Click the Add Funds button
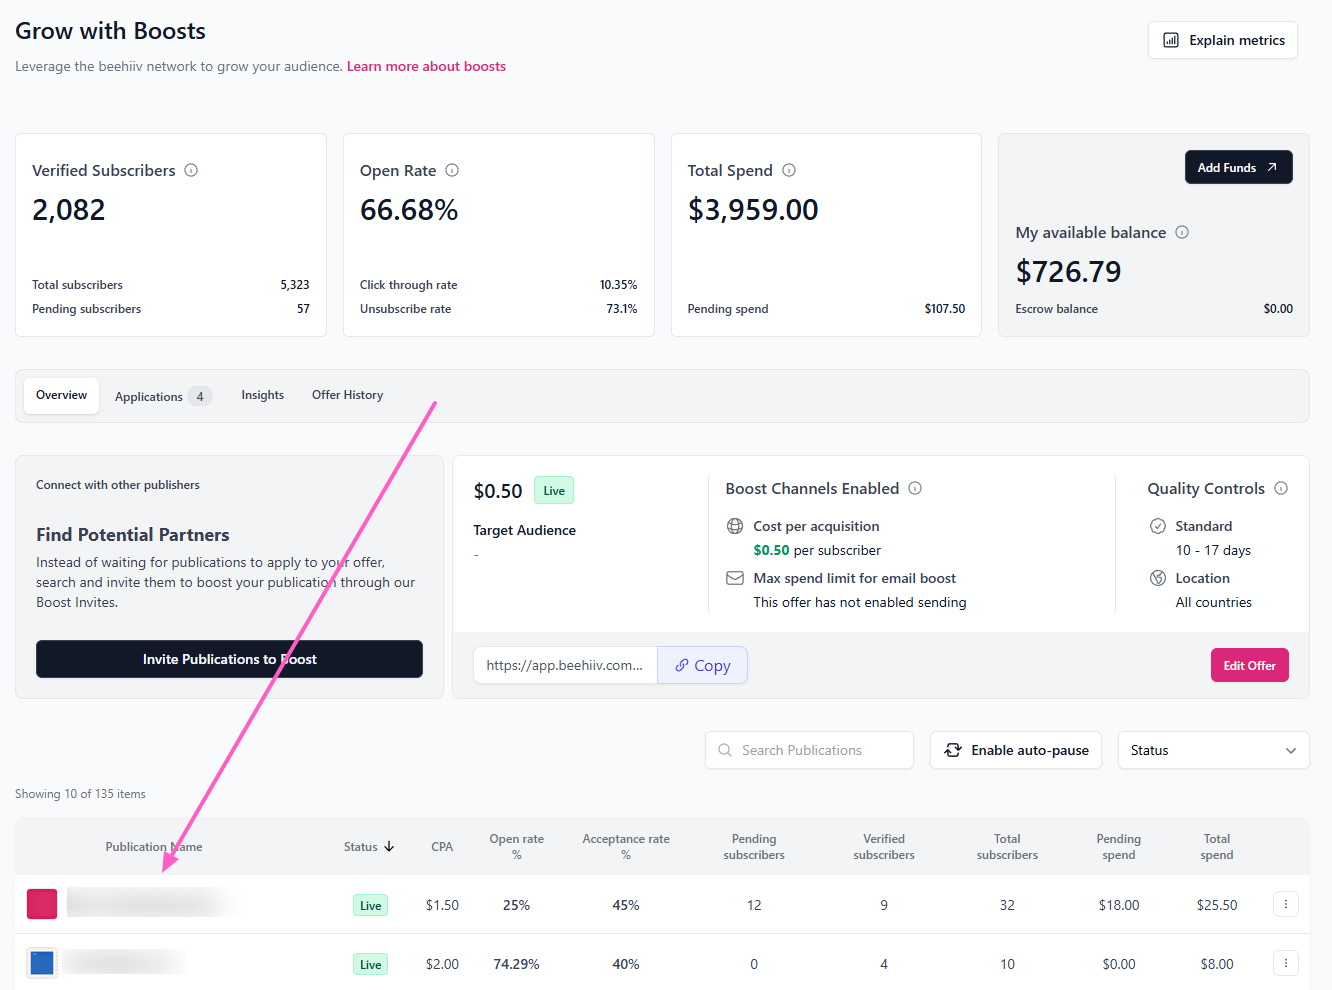Viewport: 1332px width, 990px height. (x=1238, y=167)
